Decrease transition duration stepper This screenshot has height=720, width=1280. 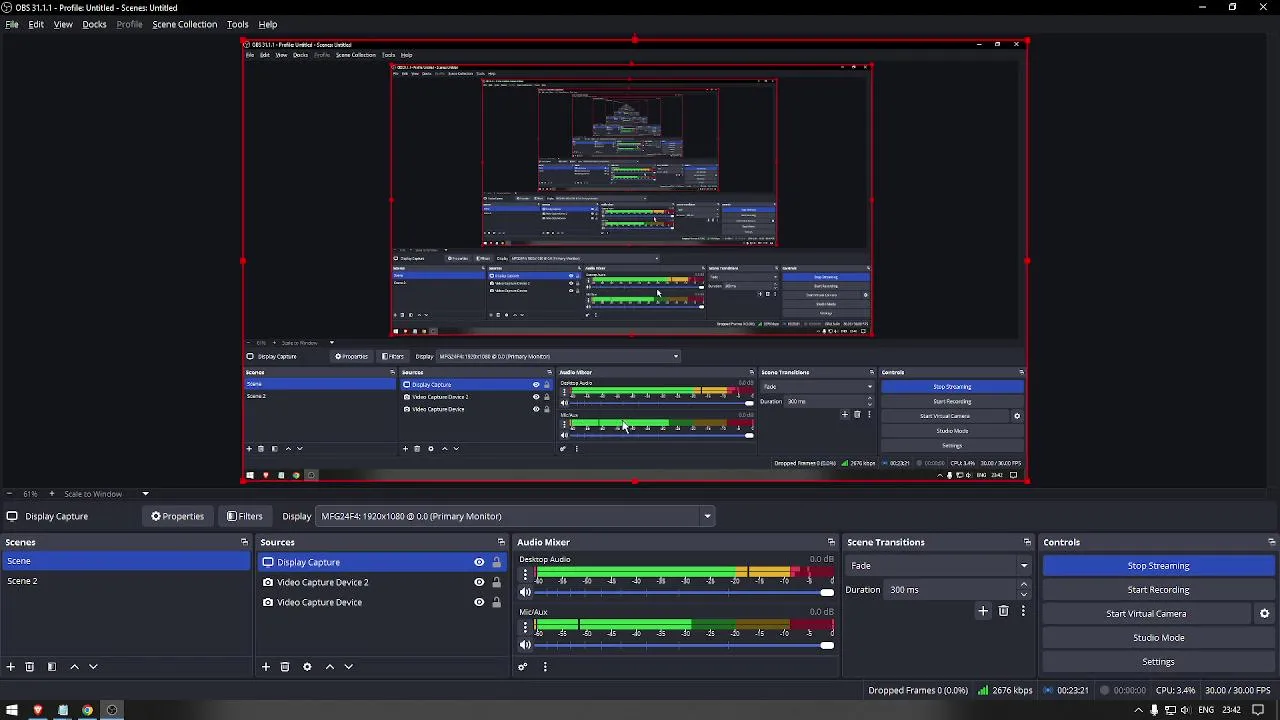[x=1023, y=595]
